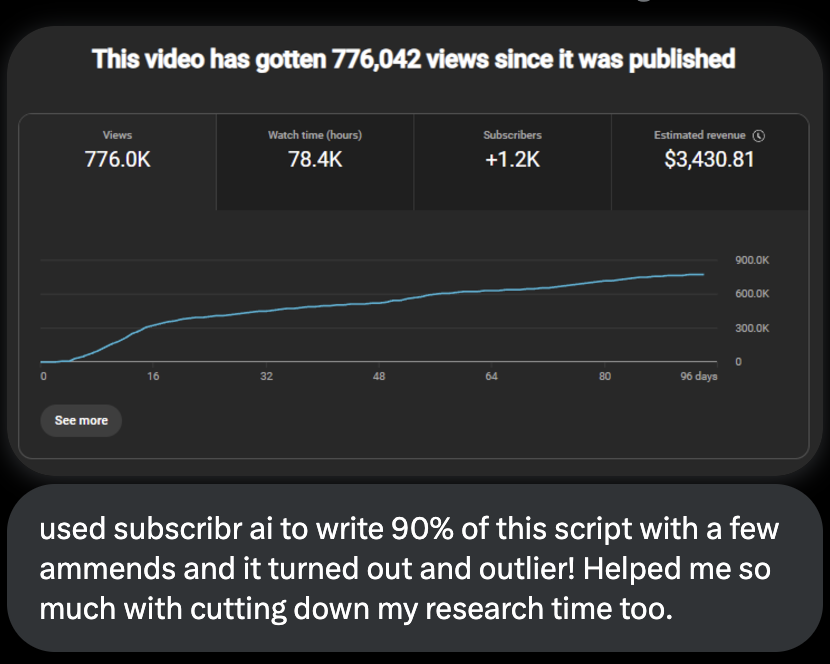Select day 80 marker on horizontal axis

tap(604, 377)
